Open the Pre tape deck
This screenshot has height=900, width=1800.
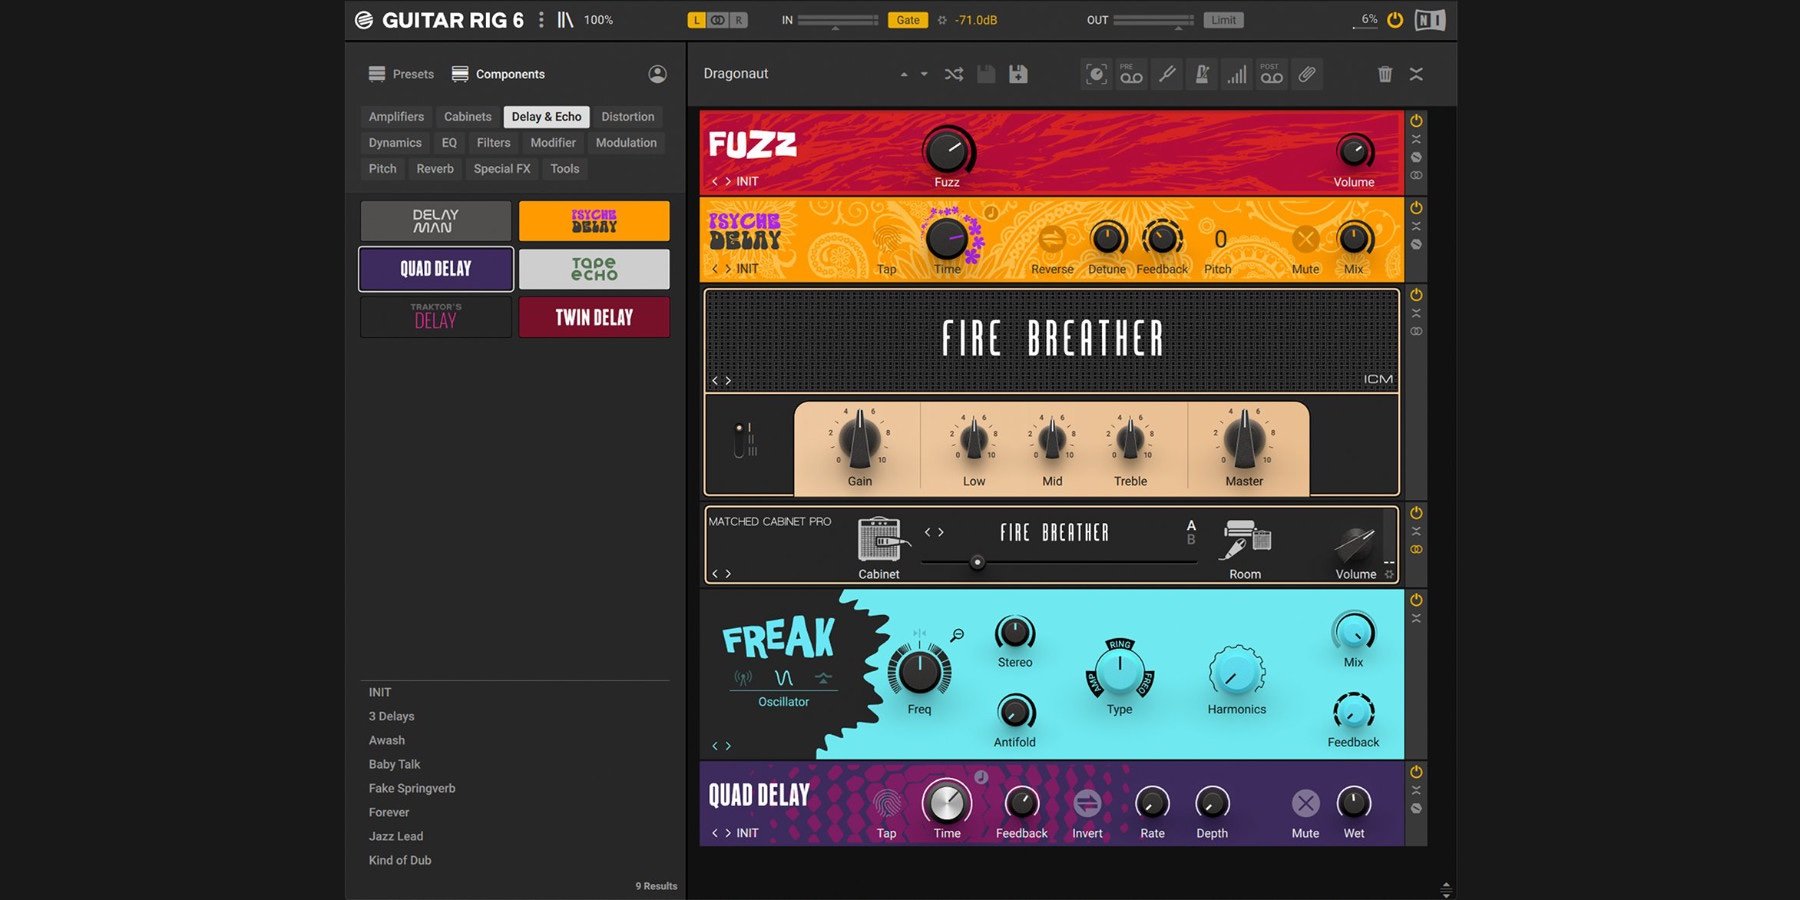pyautogui.click(x=1131, y=74)
